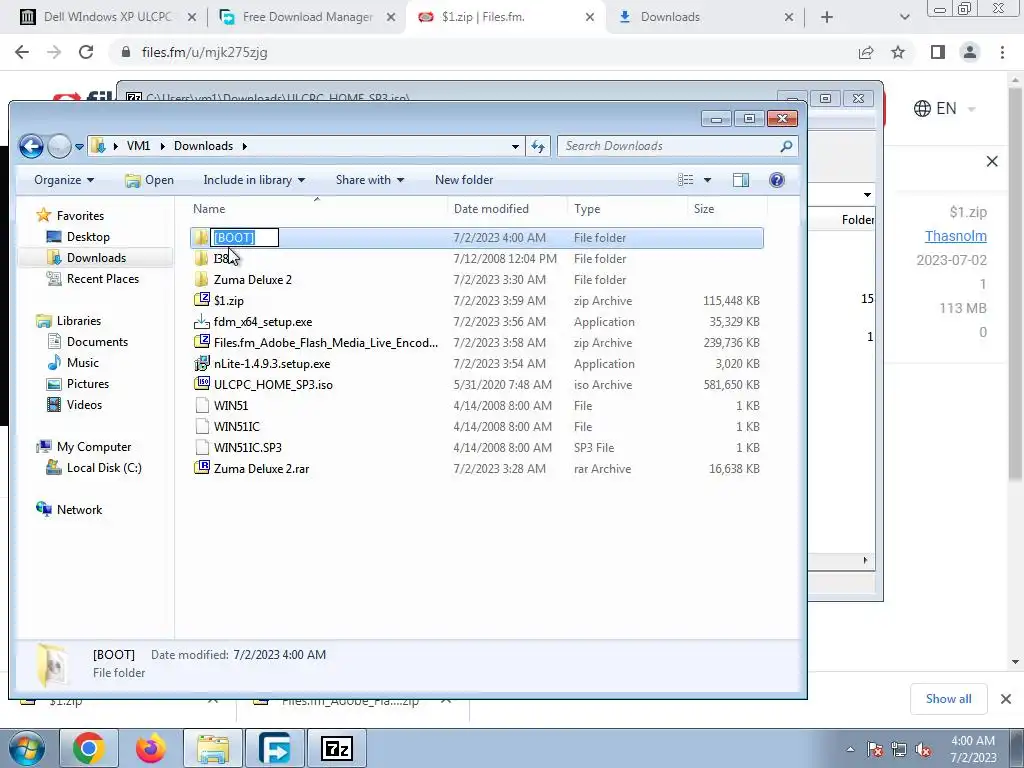This screenshot has height=768, width=1024.
Task: Select the WIN51IC.SP3 file
Action: (x=248, y=447)
